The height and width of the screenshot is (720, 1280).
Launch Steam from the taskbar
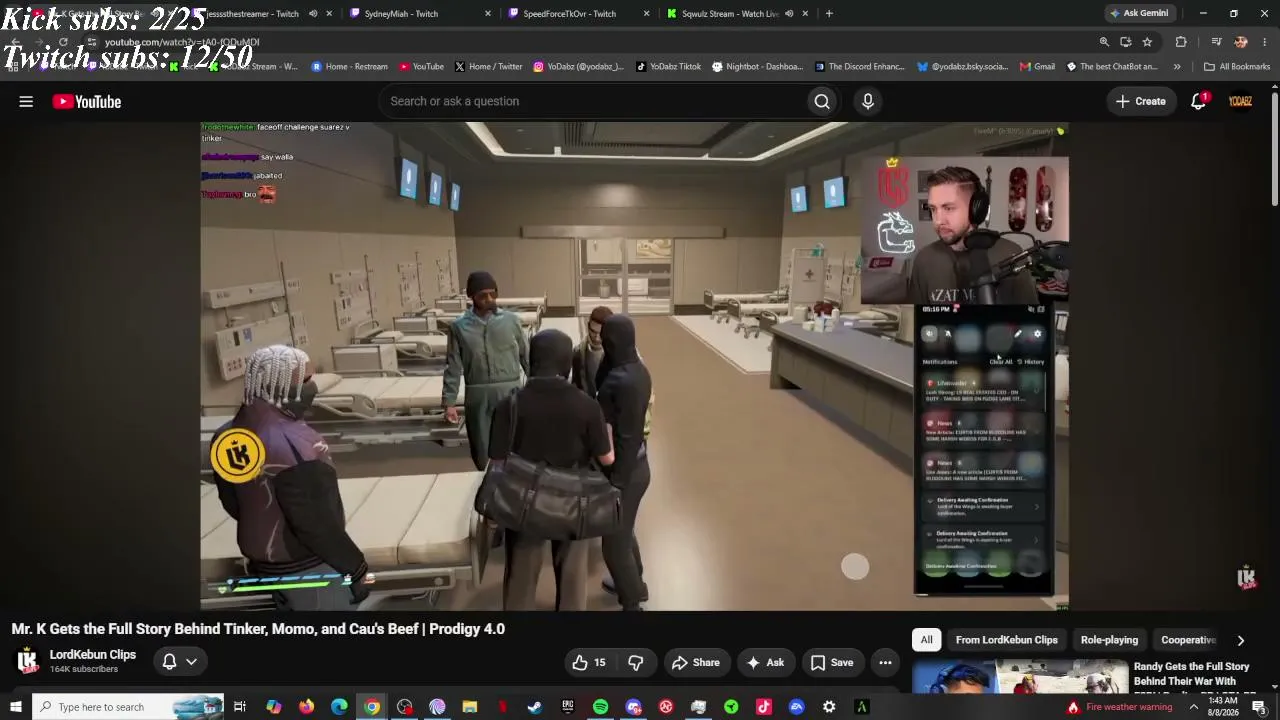point(535,707)
